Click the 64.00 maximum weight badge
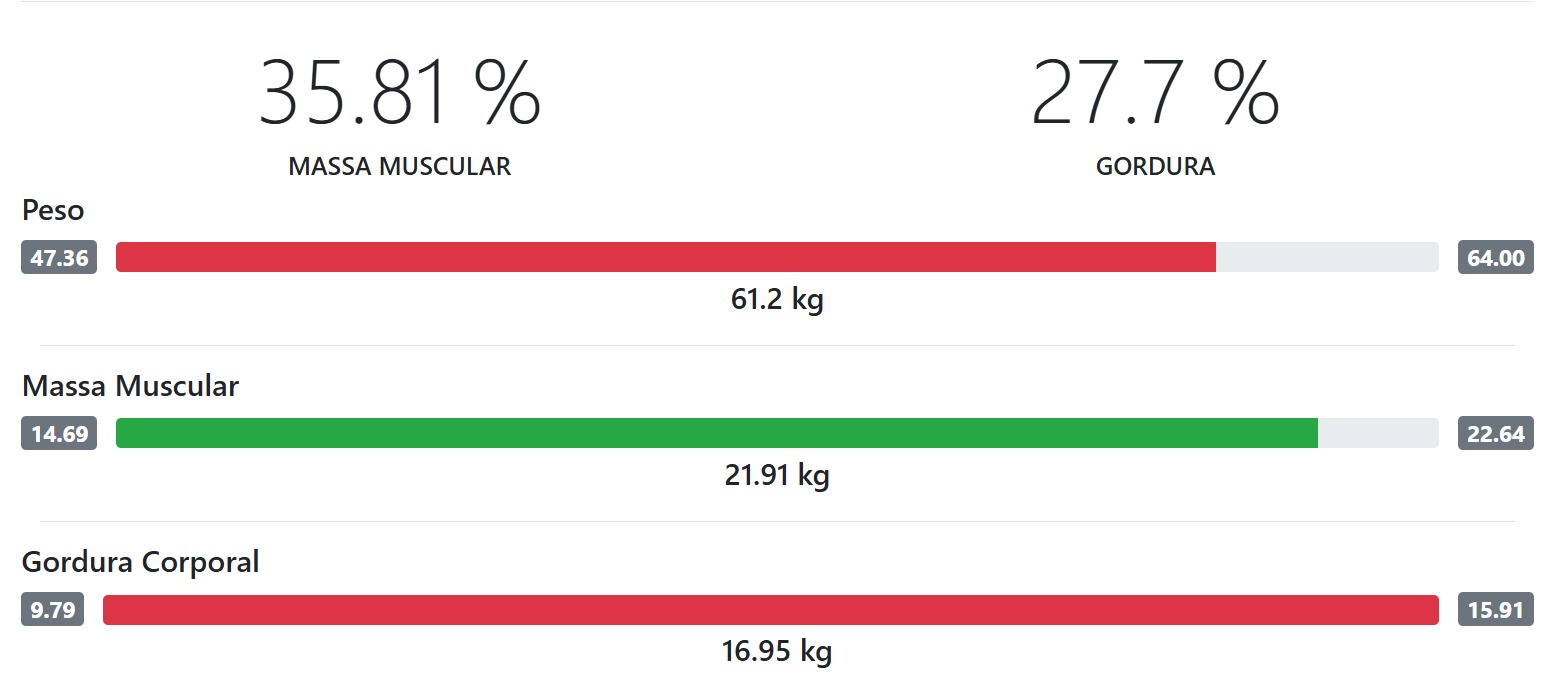The height and width of the screenshot is (677, 1564). (x=1496, y=258)
